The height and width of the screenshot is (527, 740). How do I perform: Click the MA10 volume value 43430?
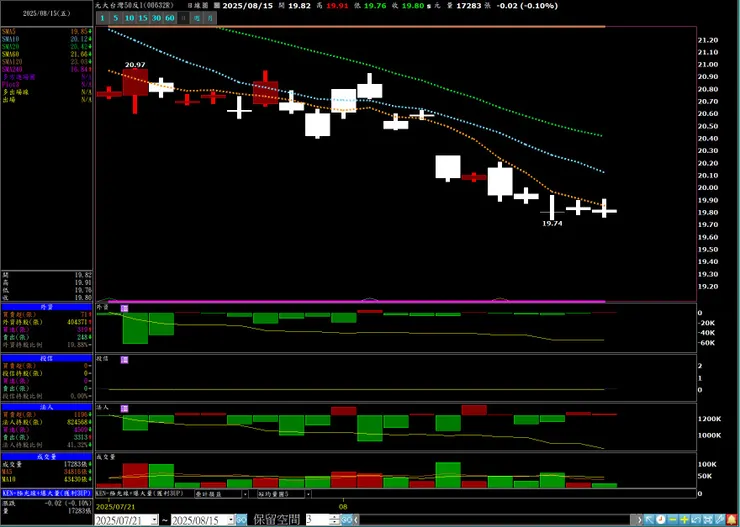75,479
